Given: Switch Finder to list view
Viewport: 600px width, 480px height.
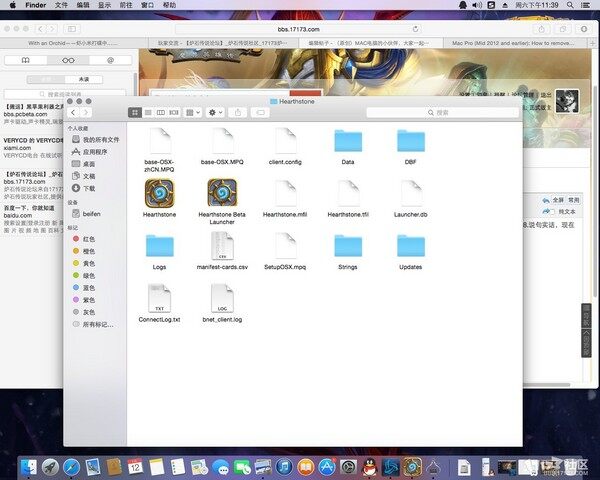Looking at the screenshot, I should coord(148,113).
